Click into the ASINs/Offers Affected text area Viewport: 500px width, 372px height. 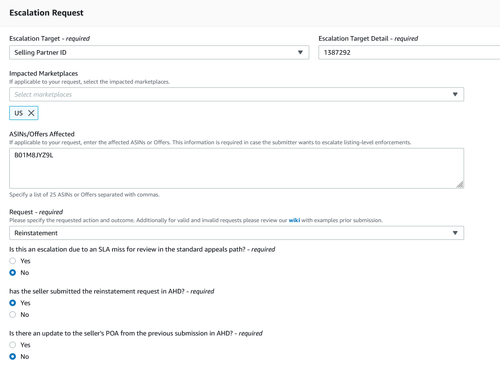pyautogui.click(x=236, y=168)
